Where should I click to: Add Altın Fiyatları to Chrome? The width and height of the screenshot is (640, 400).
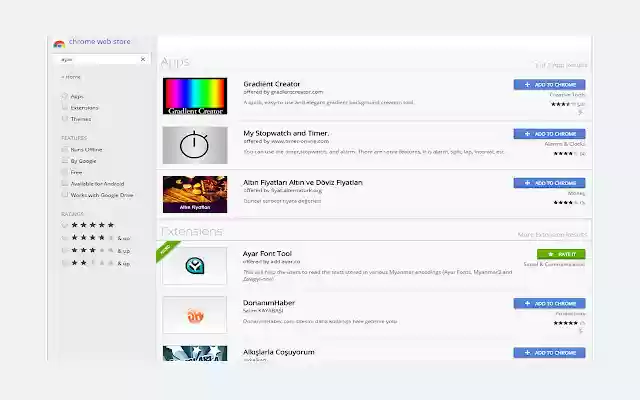[549, 183]
